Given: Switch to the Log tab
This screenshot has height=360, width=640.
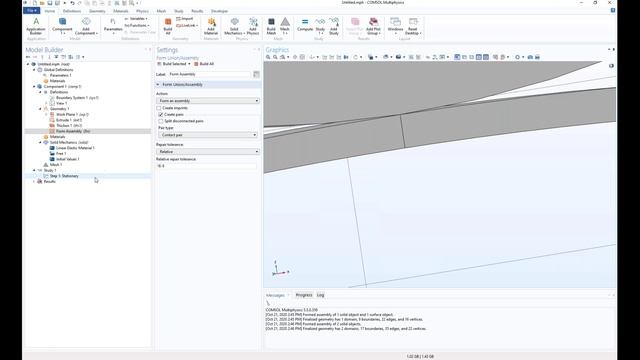Looking at the screenshot, I should pyautogui.click(x=320, y=295).
